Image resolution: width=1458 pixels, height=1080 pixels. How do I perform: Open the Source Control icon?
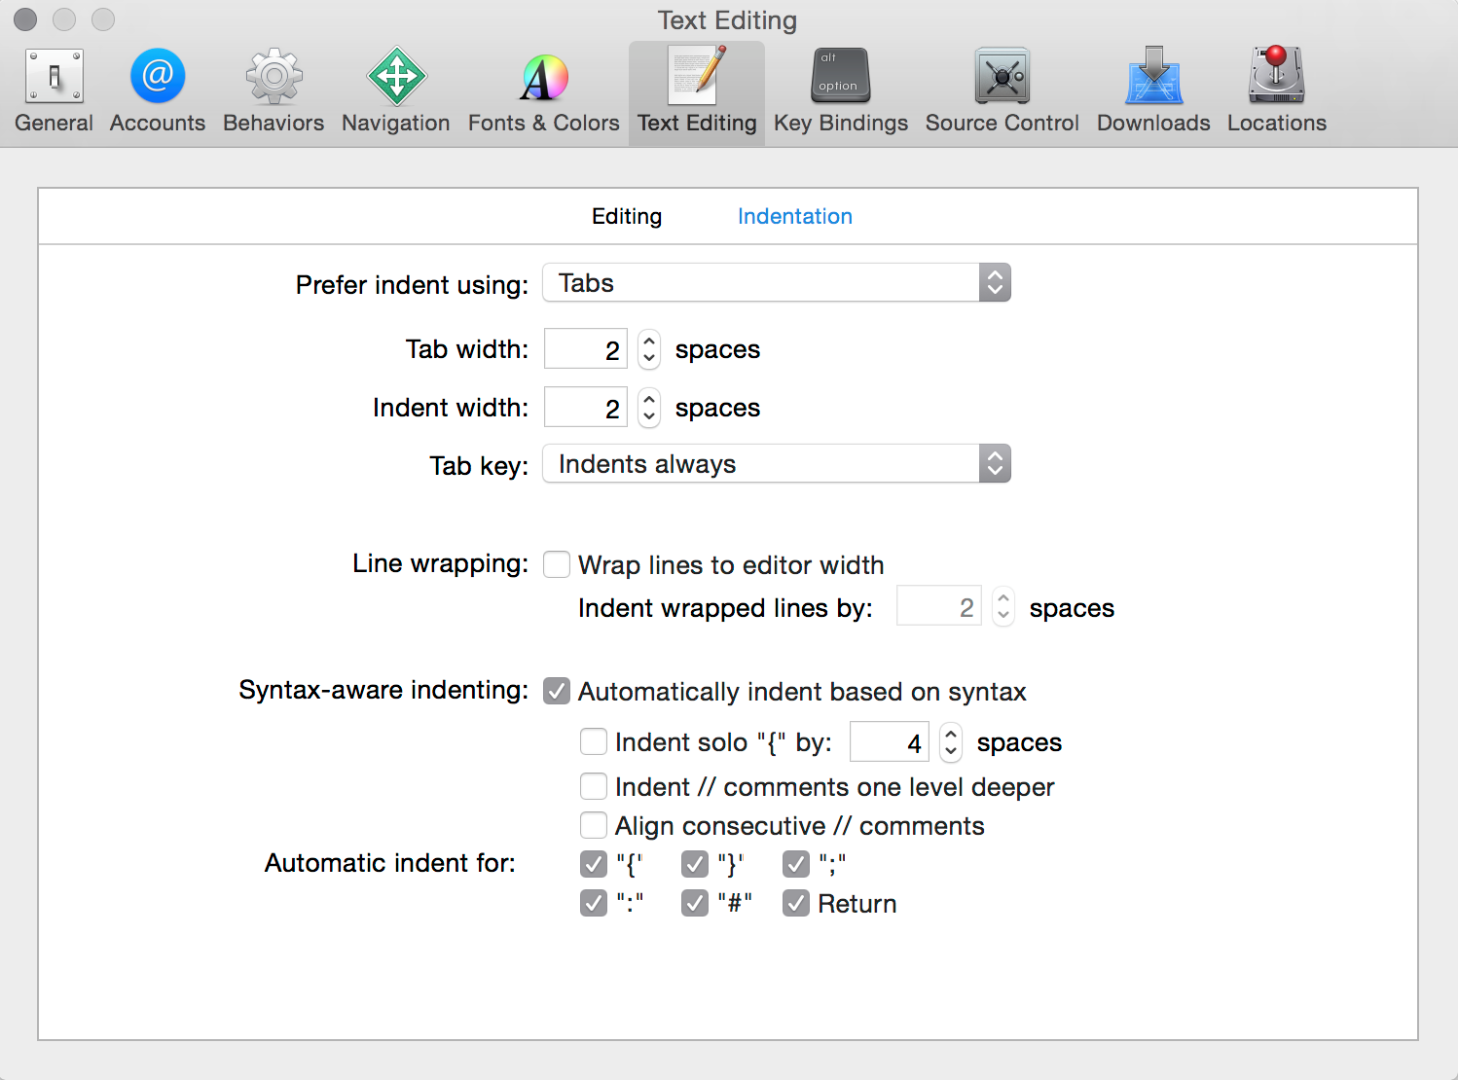point(1002,76)
